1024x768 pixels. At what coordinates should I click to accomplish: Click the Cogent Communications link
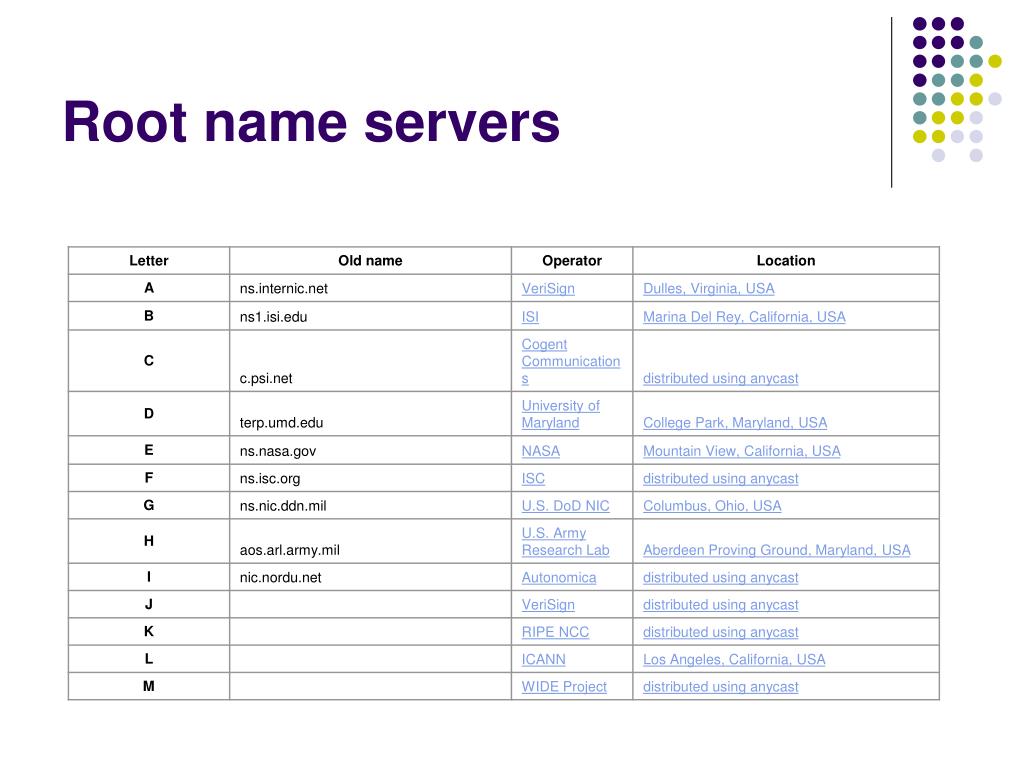pyautogui.click(x=570, y=361)
